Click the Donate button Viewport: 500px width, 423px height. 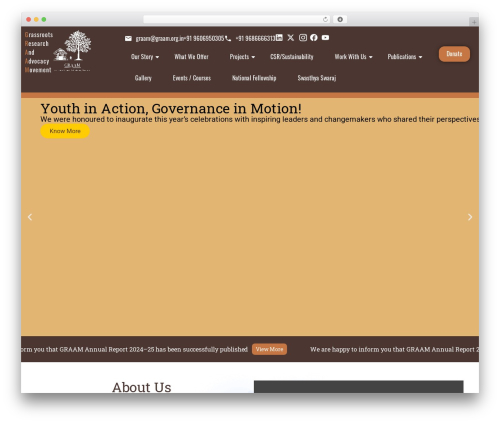[454, 54]
